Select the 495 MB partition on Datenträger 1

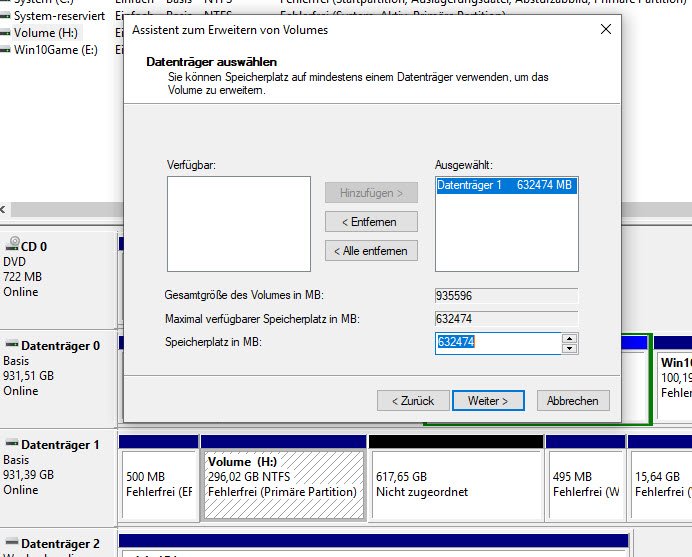pyautogui.click(x=586, y=478)
